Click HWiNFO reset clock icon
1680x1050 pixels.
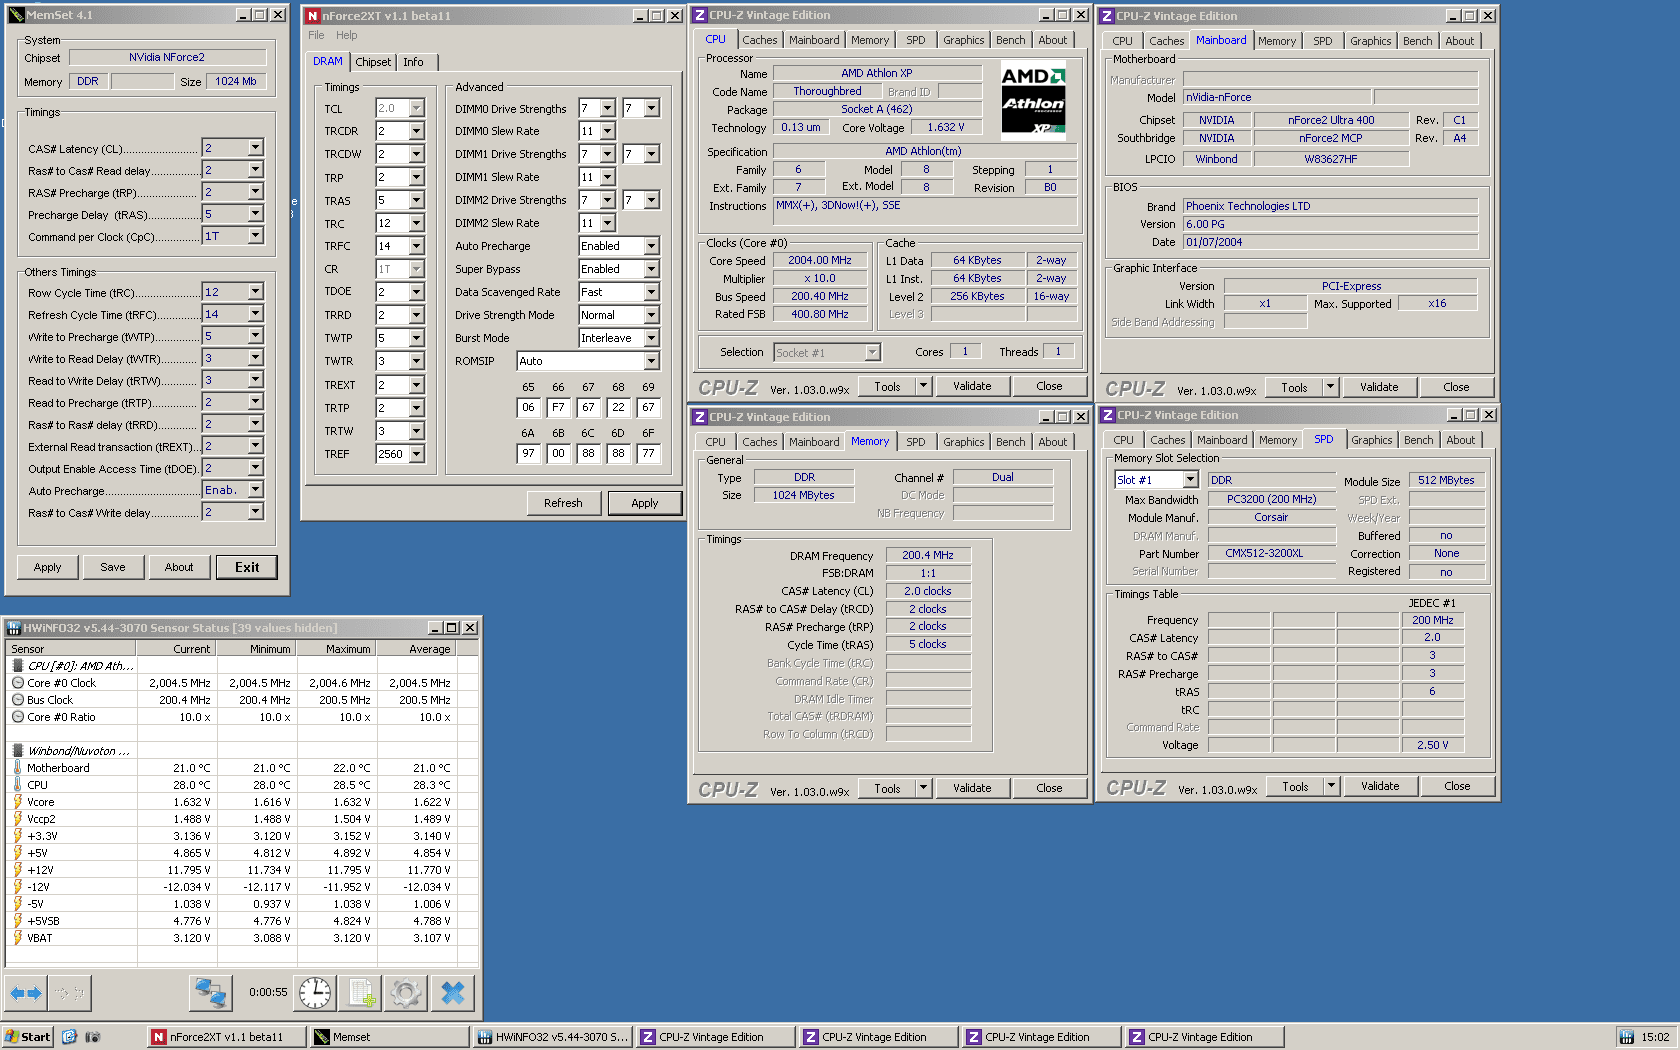[x=314, y=993]
